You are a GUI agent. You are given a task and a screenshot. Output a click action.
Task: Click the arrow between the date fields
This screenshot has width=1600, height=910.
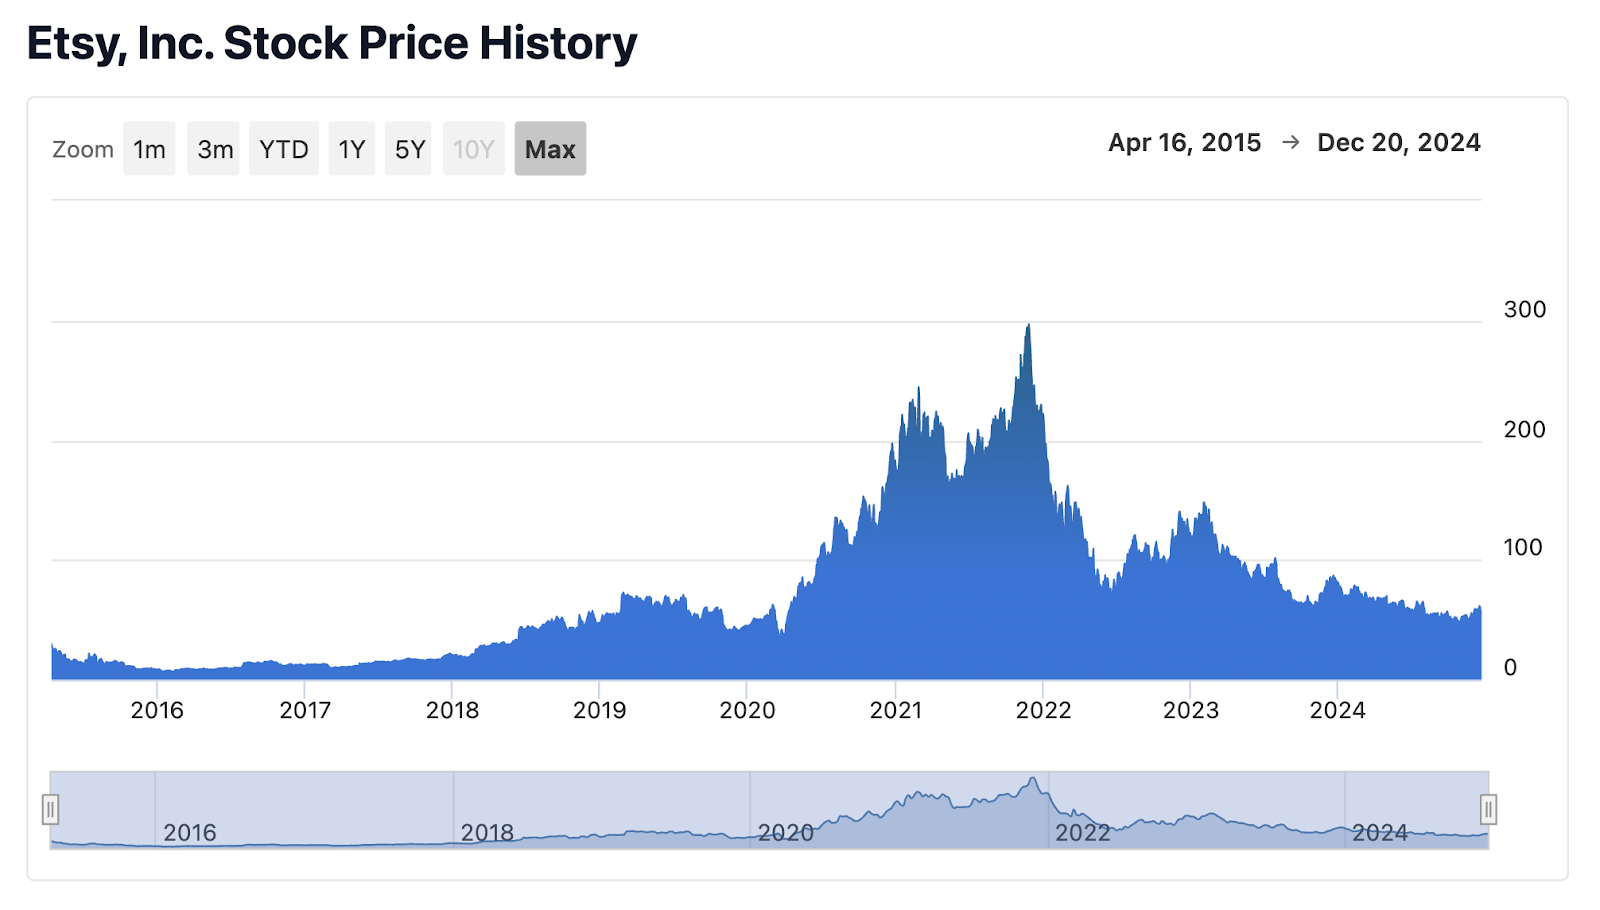(x=1289, y=142)
